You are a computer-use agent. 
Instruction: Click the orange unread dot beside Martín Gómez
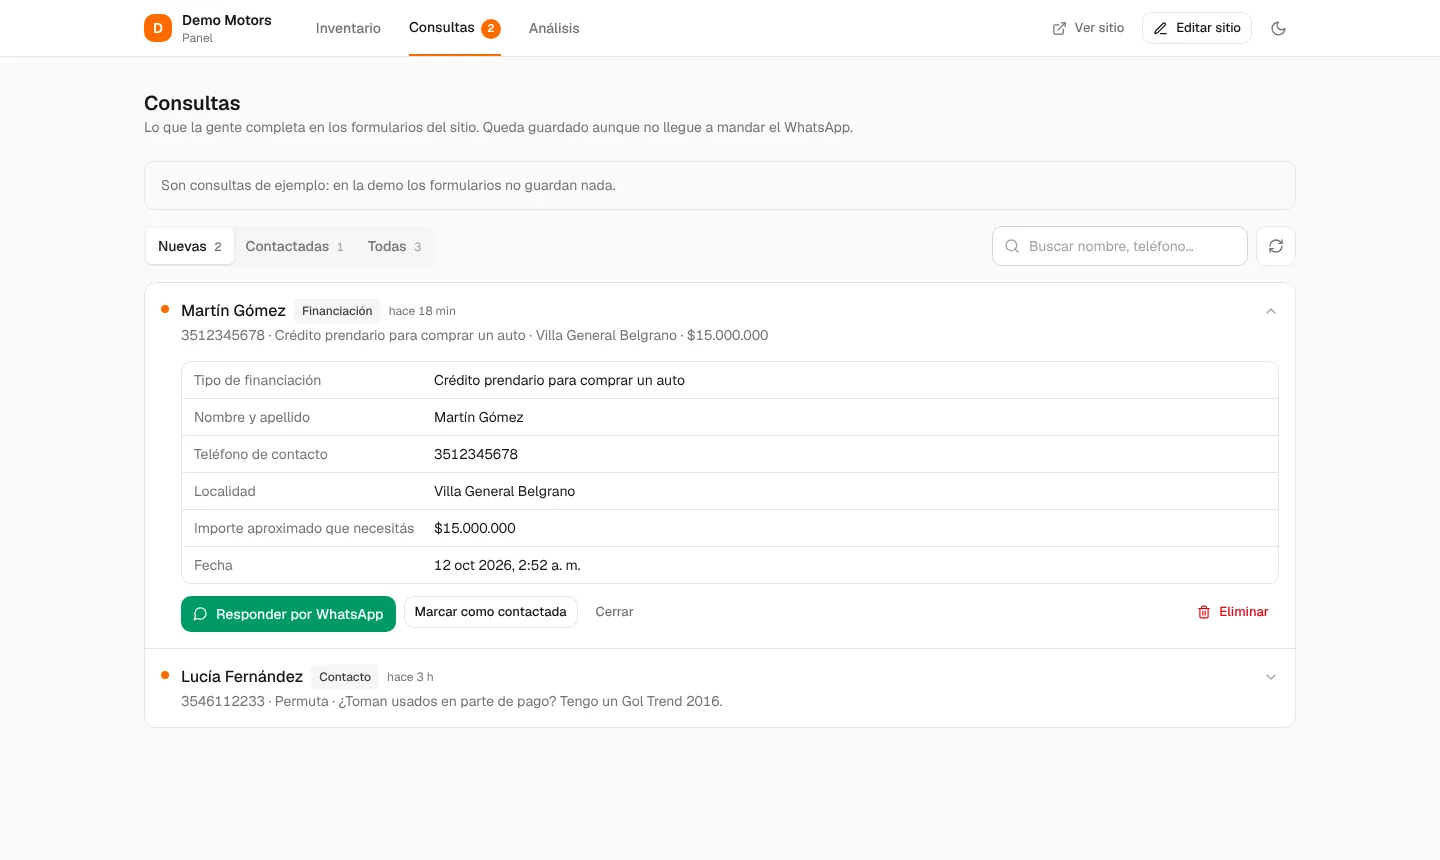click(x=165, y=309)
